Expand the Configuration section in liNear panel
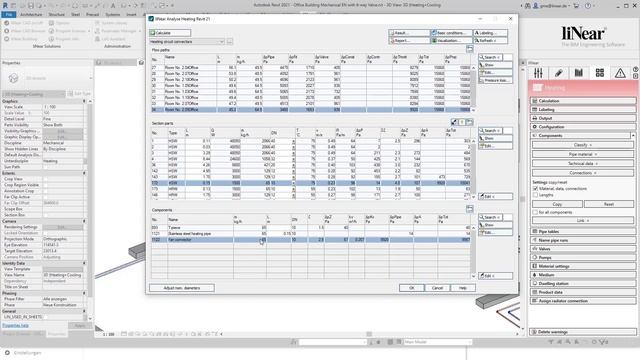This screenshot has width=640, height=360. point(583,127)
